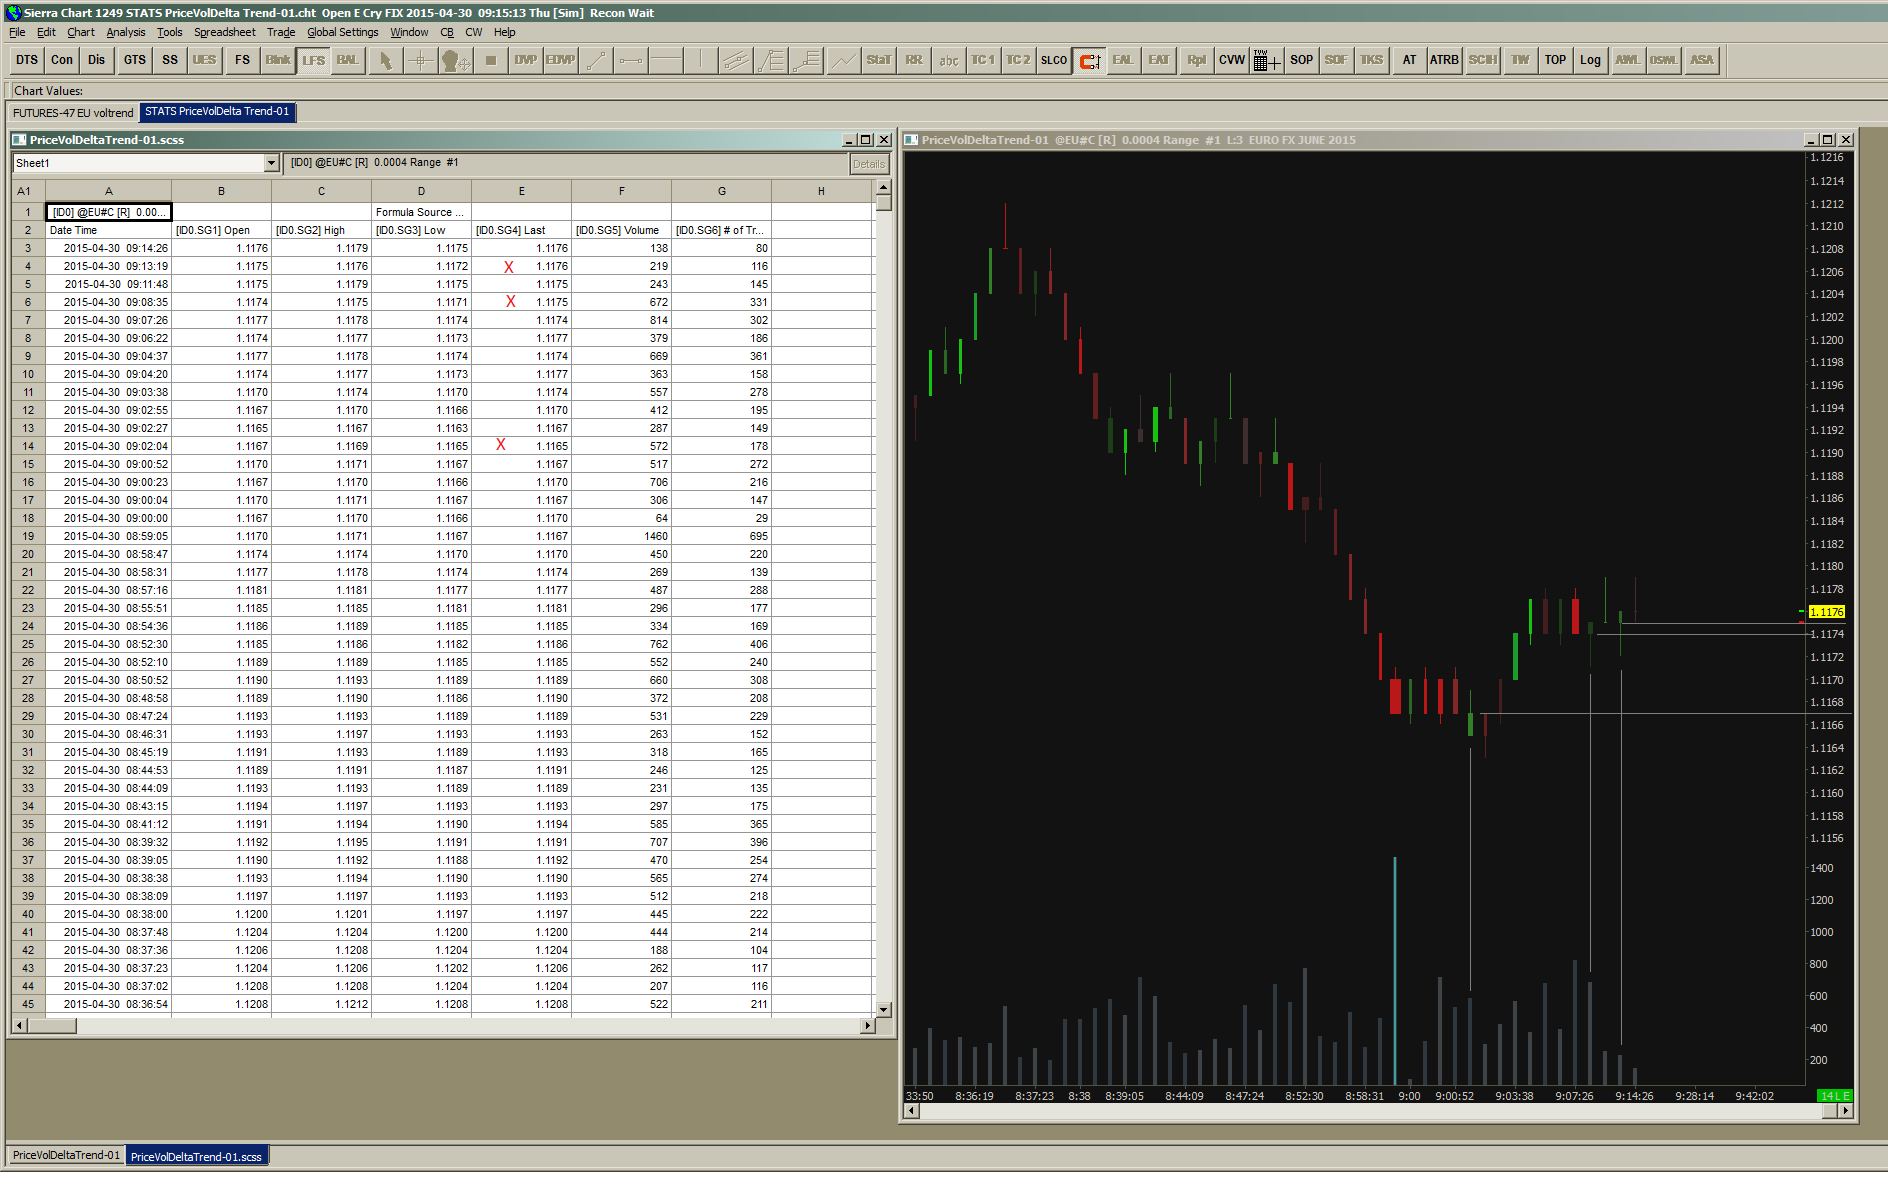This screenshot has width=1888, height=1200.
Task: Click the chart horizontal scrollbar left arrow
Action: tap(911, 1111)
